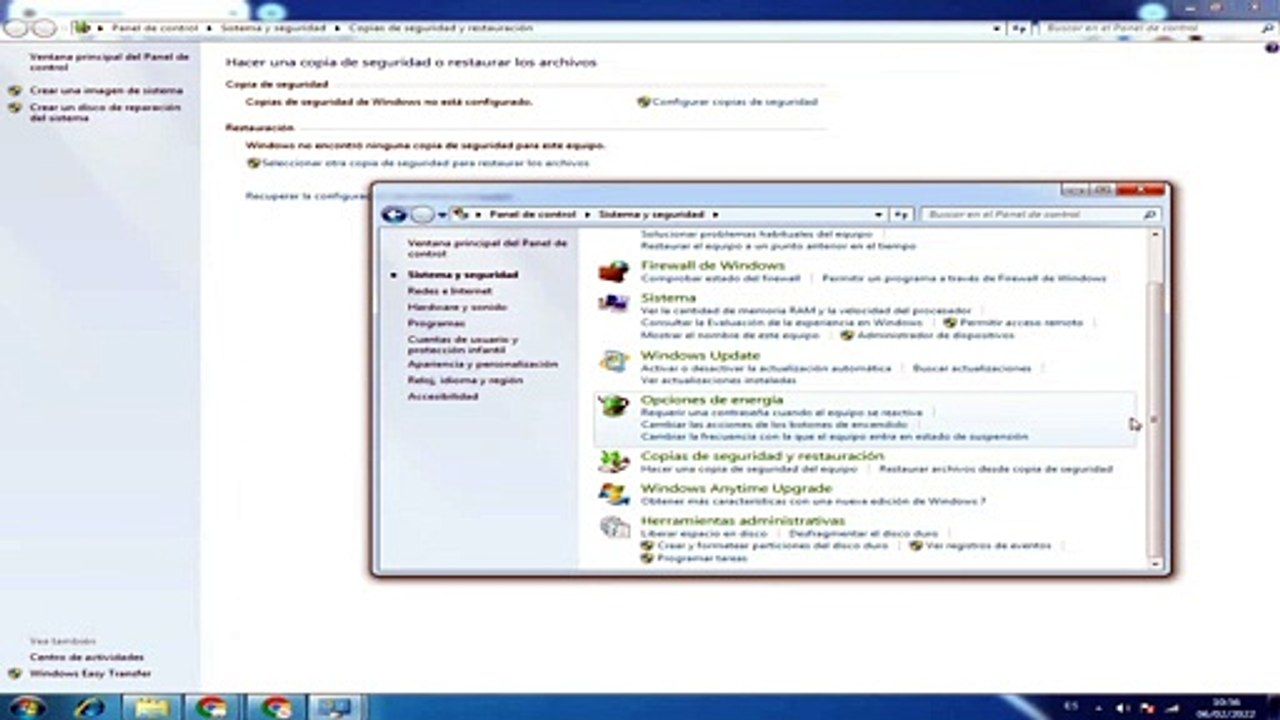Click shield icon beside Windows Easy Transfer

[x=15, y=674]
